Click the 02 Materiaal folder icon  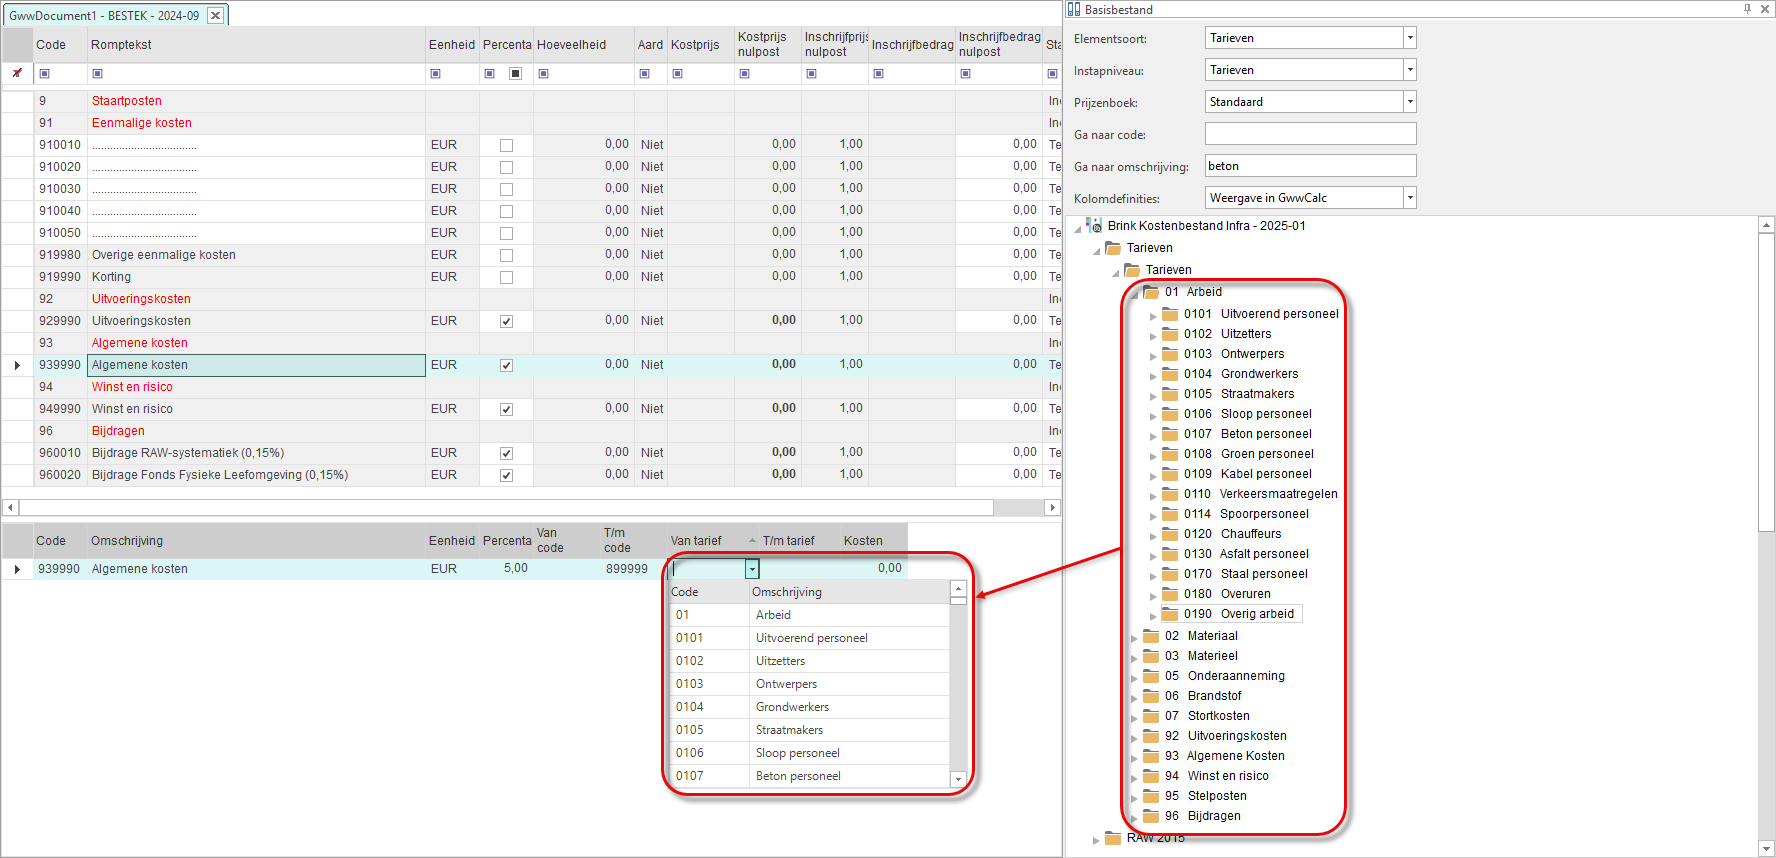click(x=1151, y=636)
